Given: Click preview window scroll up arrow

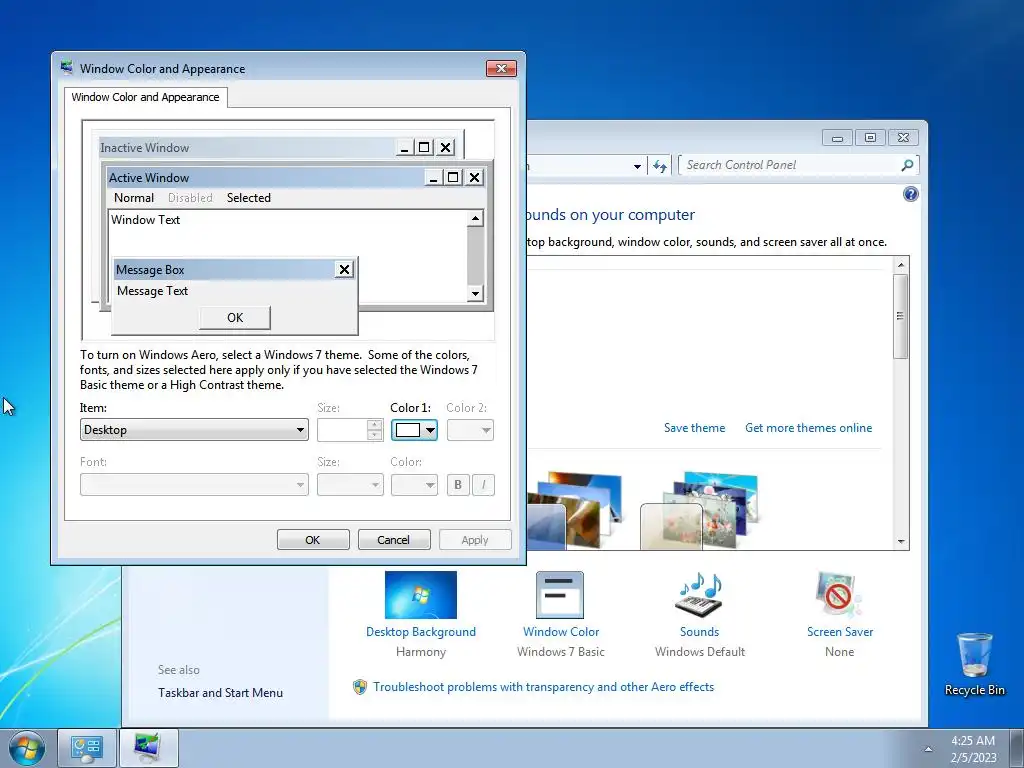Looking at the screenshot, I should coord(475,218).
